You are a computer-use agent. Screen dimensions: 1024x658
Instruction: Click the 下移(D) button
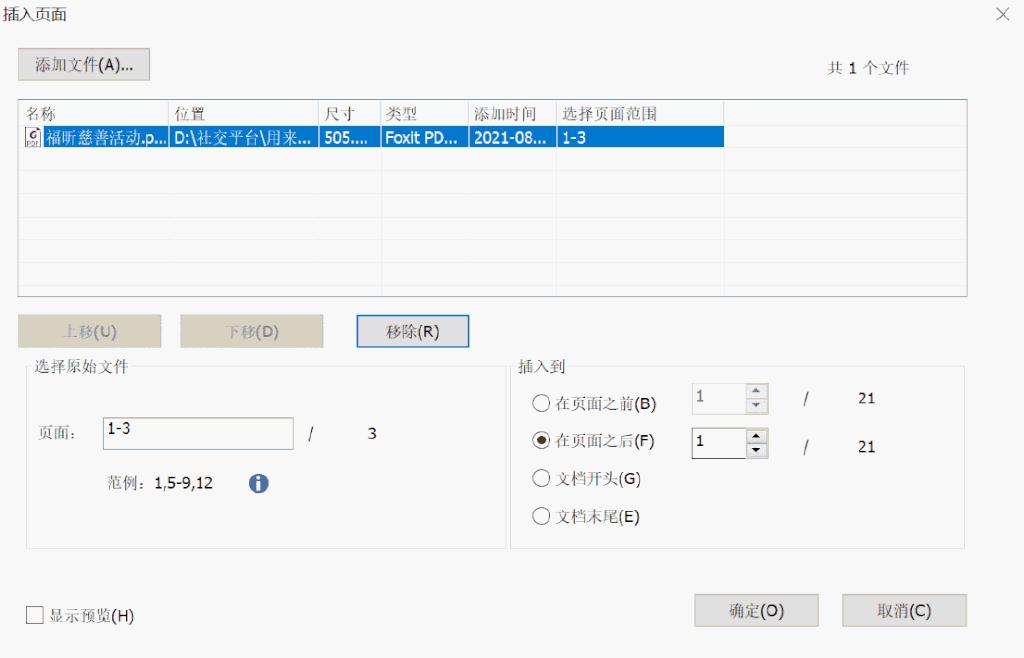[x=251, y=330]
